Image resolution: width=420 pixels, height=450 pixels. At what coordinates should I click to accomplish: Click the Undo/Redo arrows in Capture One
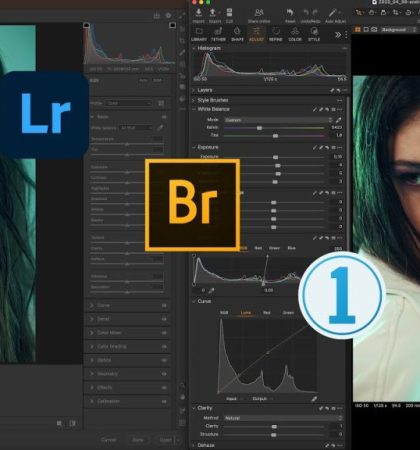point(310,13)
